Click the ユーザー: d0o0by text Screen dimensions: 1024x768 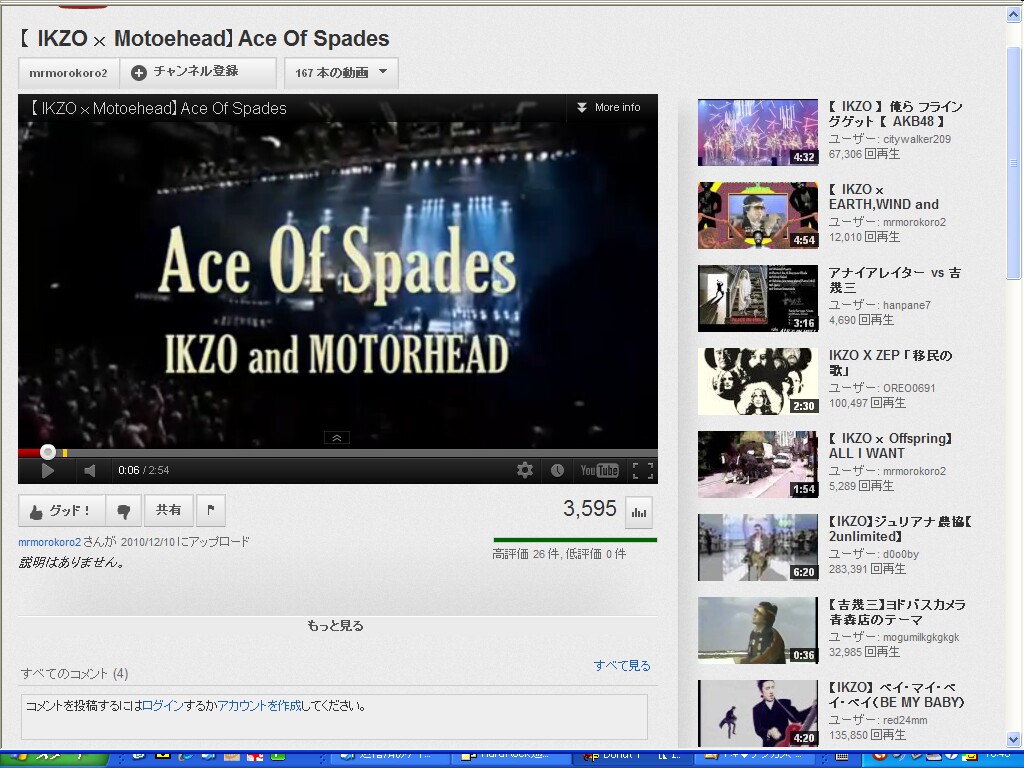[874, 554]
